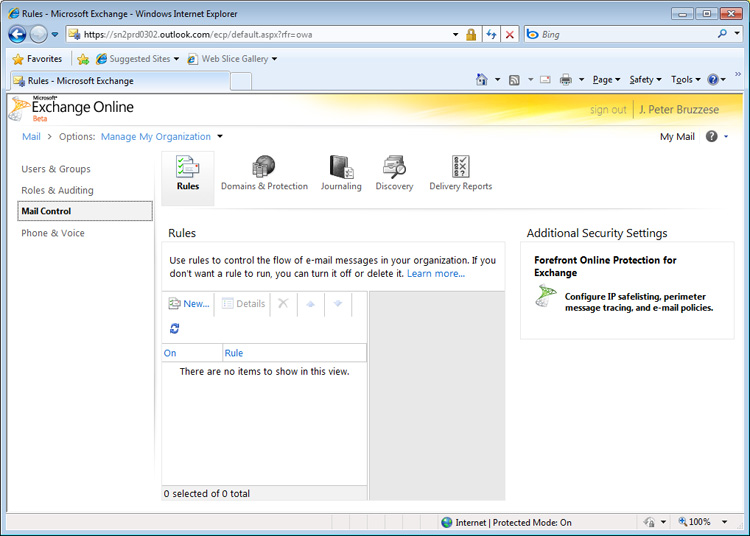
Task: Click the Bing search input field
Action: (625, 34)
